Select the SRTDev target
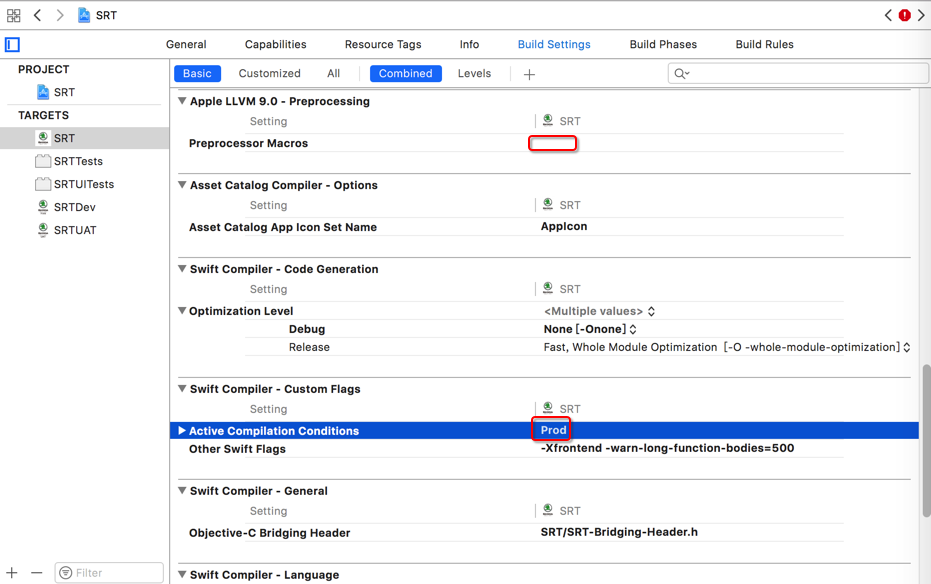 pos(74,207)
